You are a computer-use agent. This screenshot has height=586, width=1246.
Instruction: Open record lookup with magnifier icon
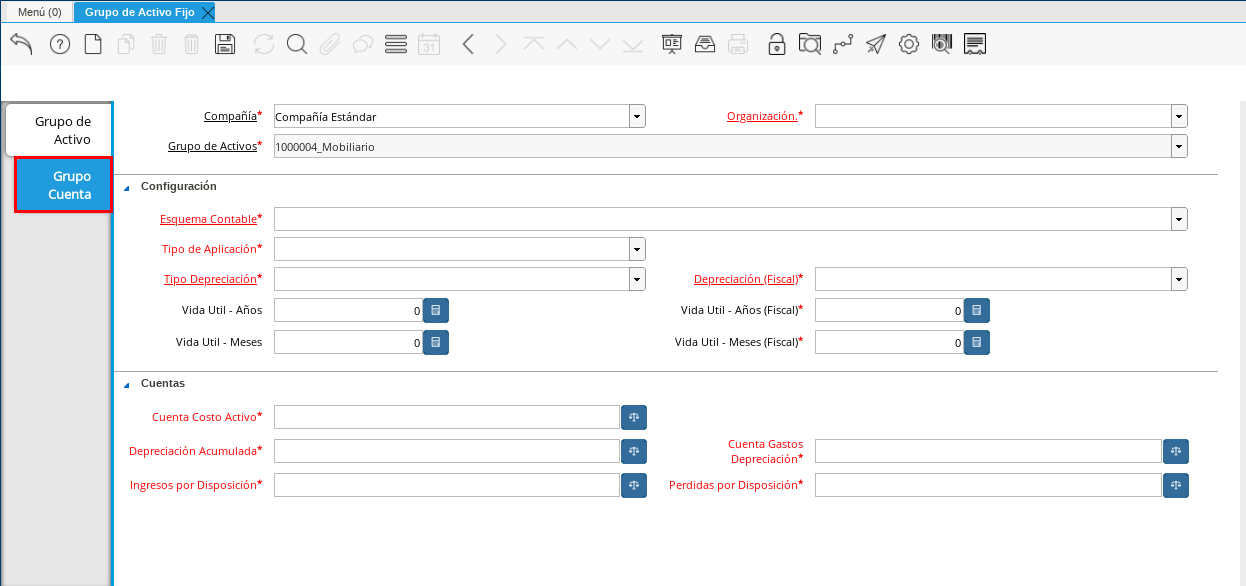point(297,44)
